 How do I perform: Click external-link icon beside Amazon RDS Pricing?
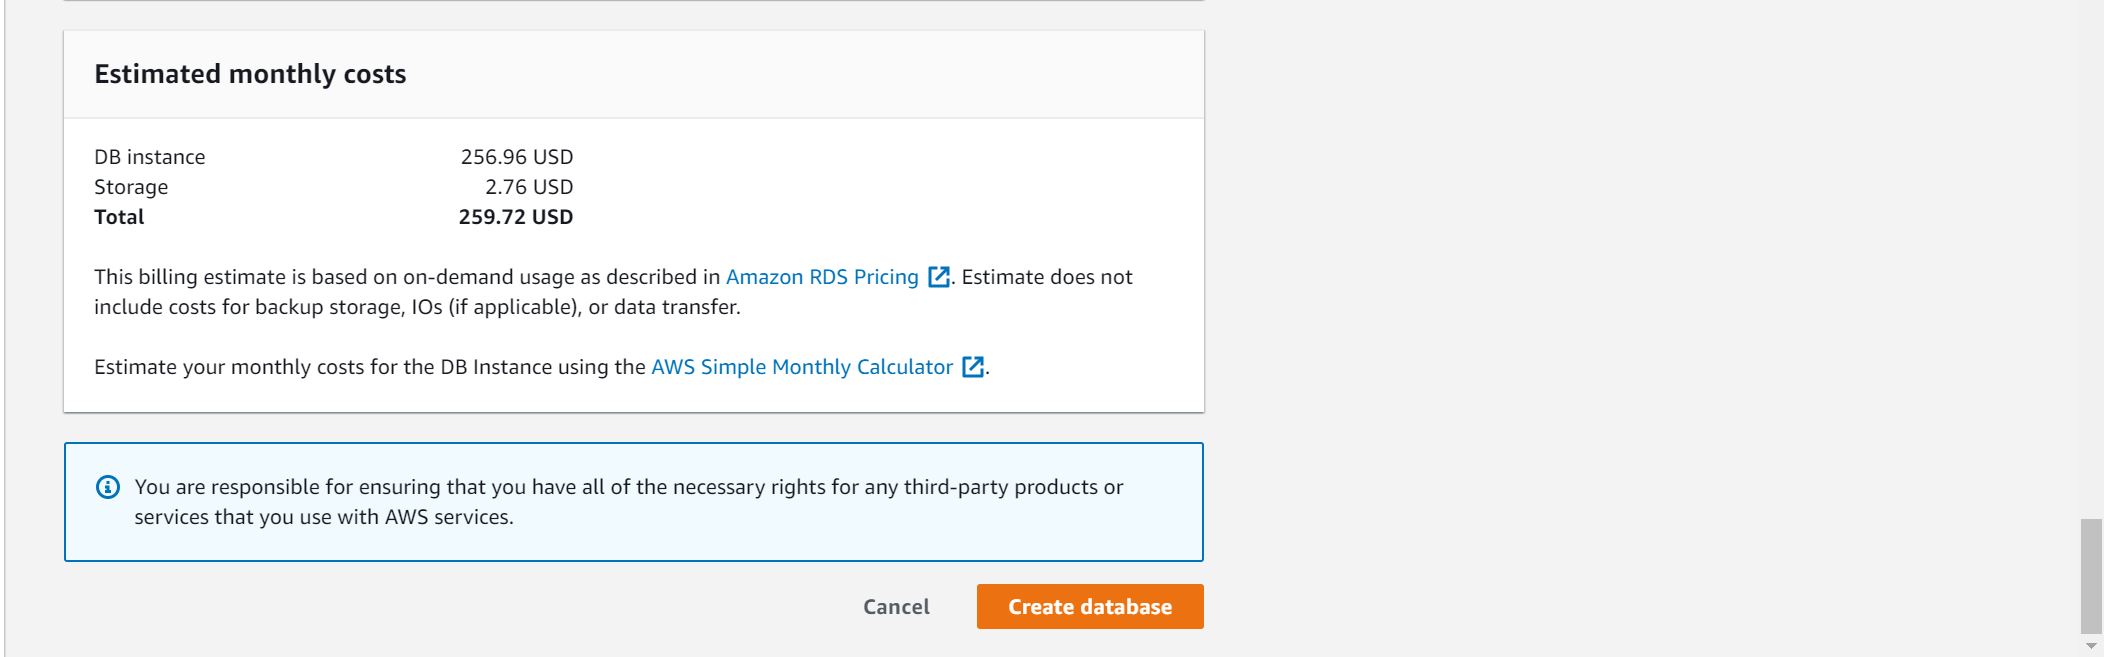click(938, 277)
